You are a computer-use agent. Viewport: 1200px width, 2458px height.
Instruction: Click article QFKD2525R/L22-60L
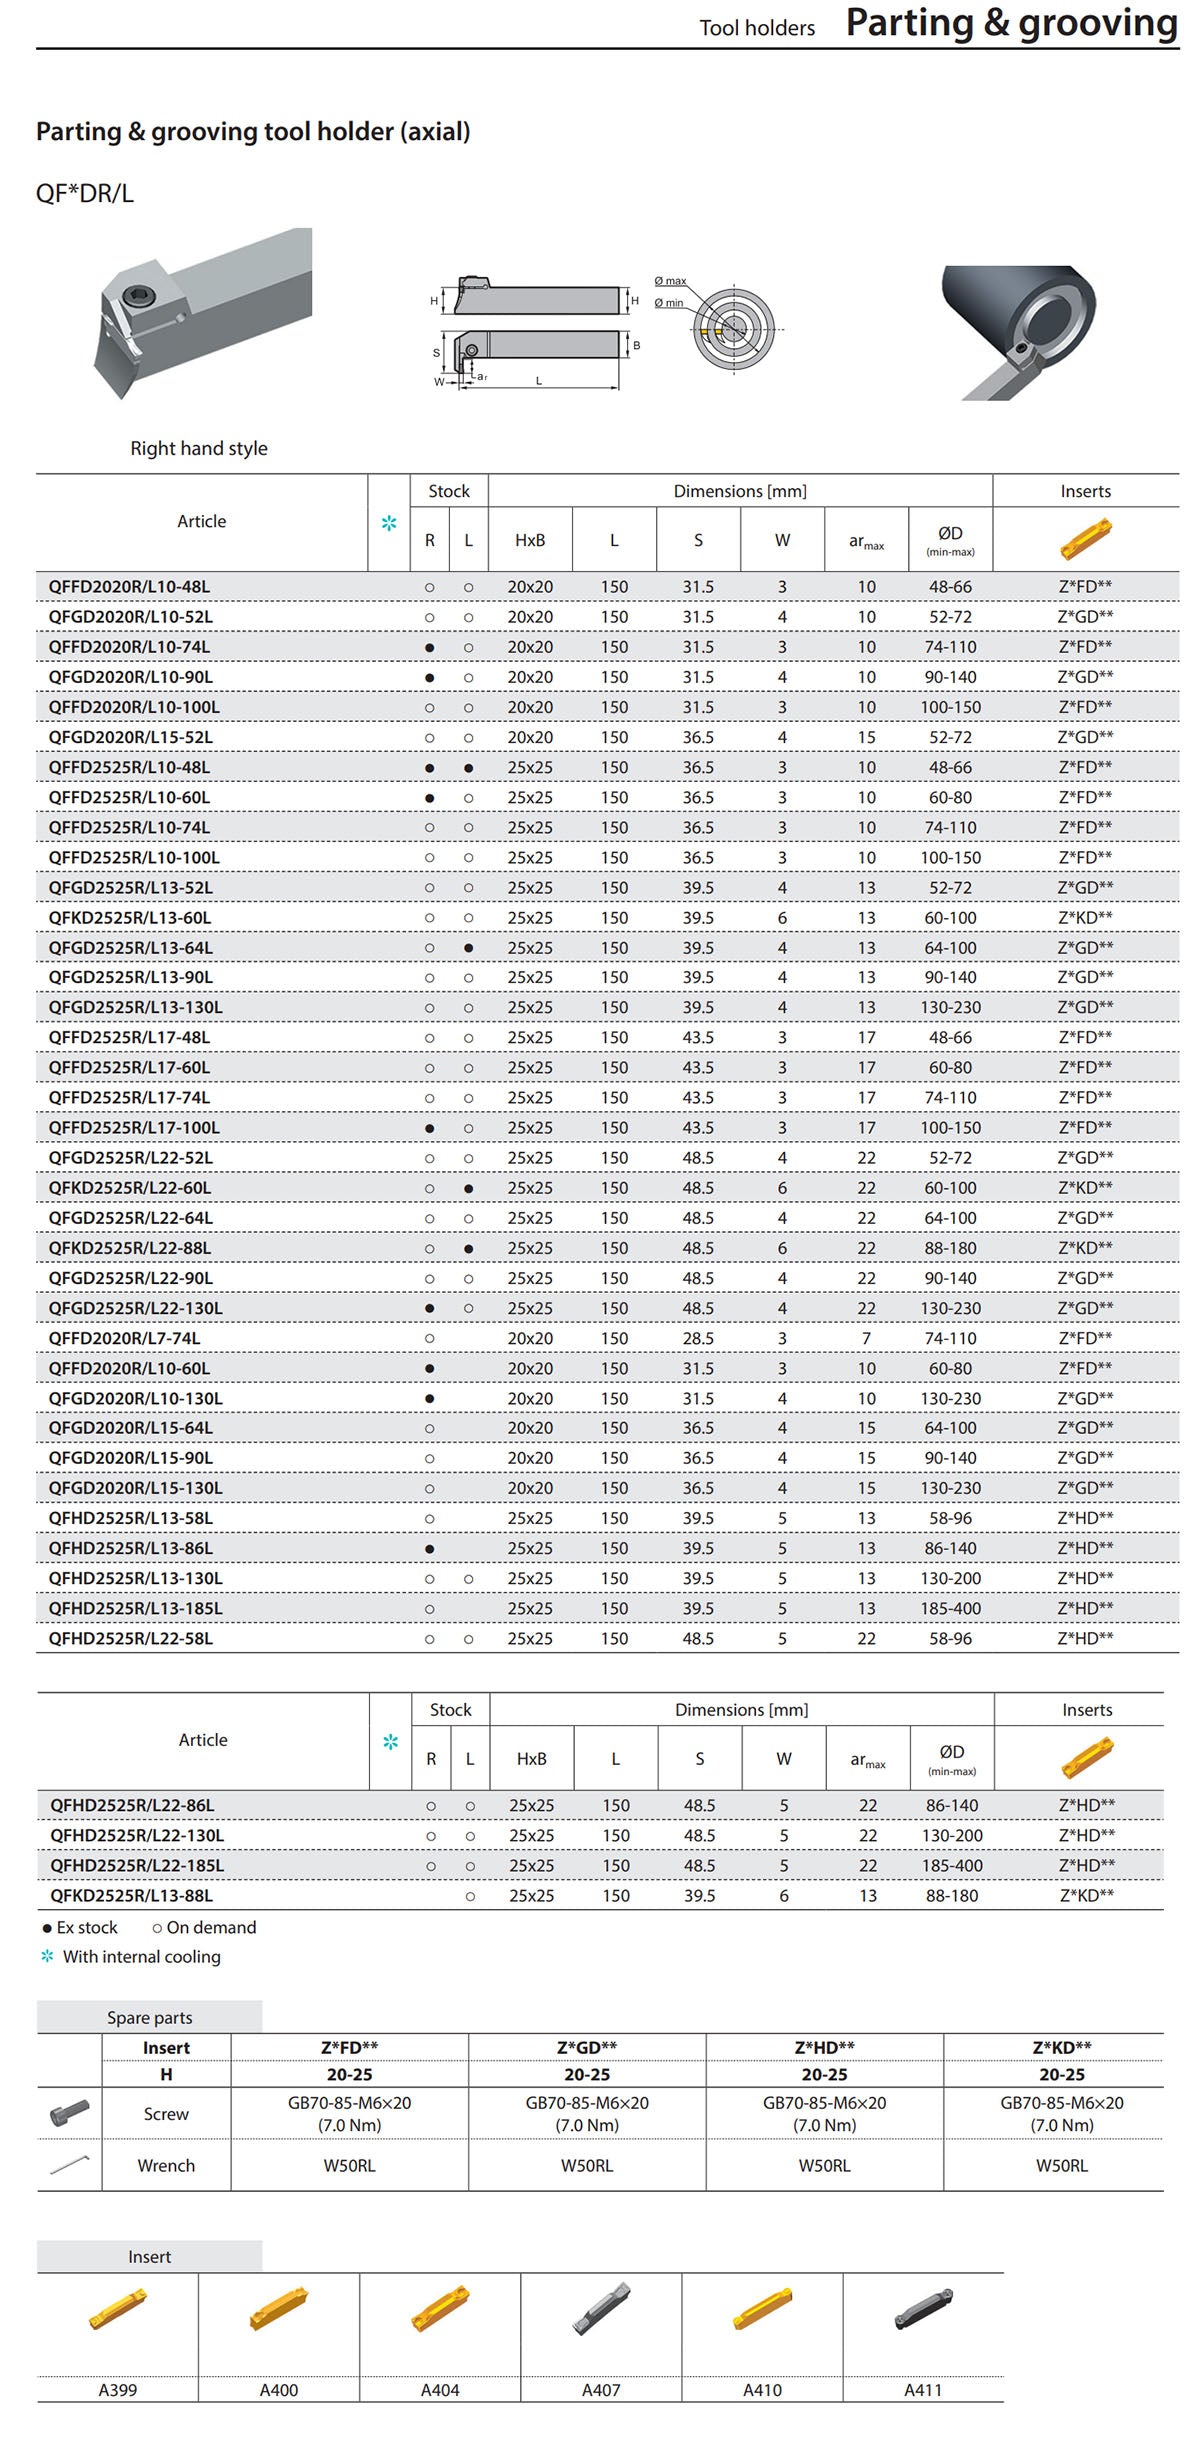pos(130,1188)
